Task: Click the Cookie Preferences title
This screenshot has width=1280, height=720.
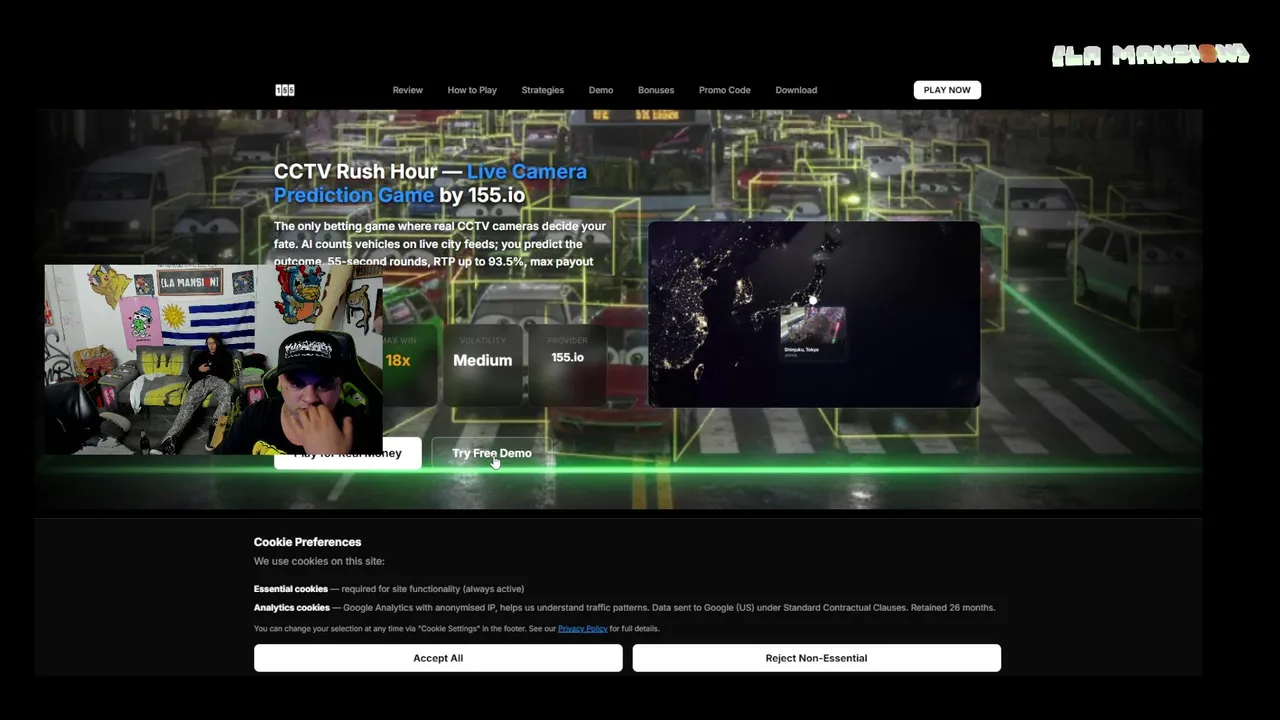Action: point(307,542)
